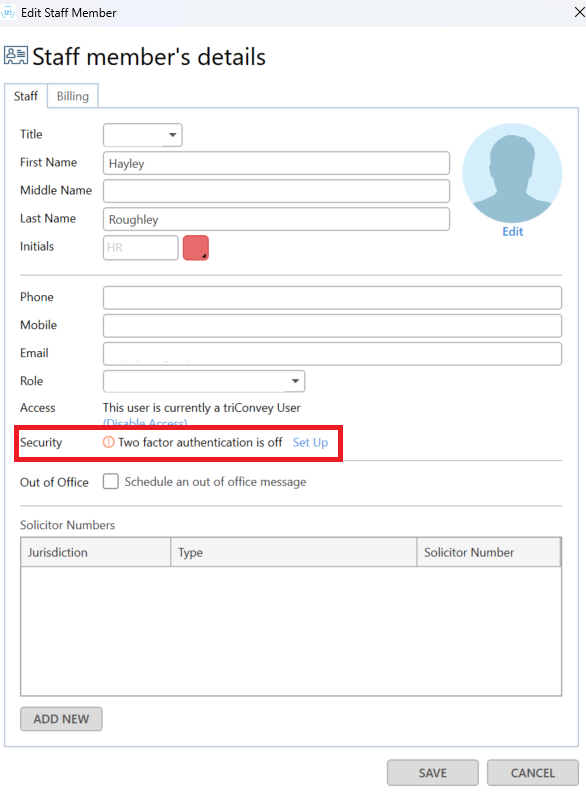Click ADD NEW solicitor number button
This screenshot has width=586, height=792.
(61, 719)
